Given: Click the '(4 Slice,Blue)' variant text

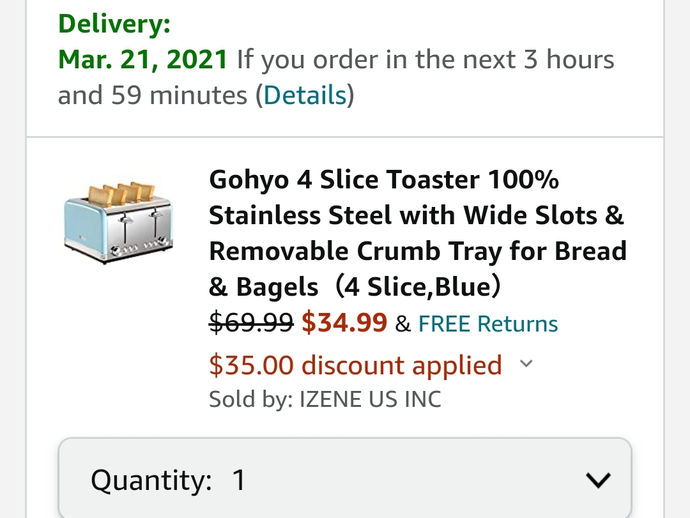Looking at the screenshot, I should pos(418,287).
